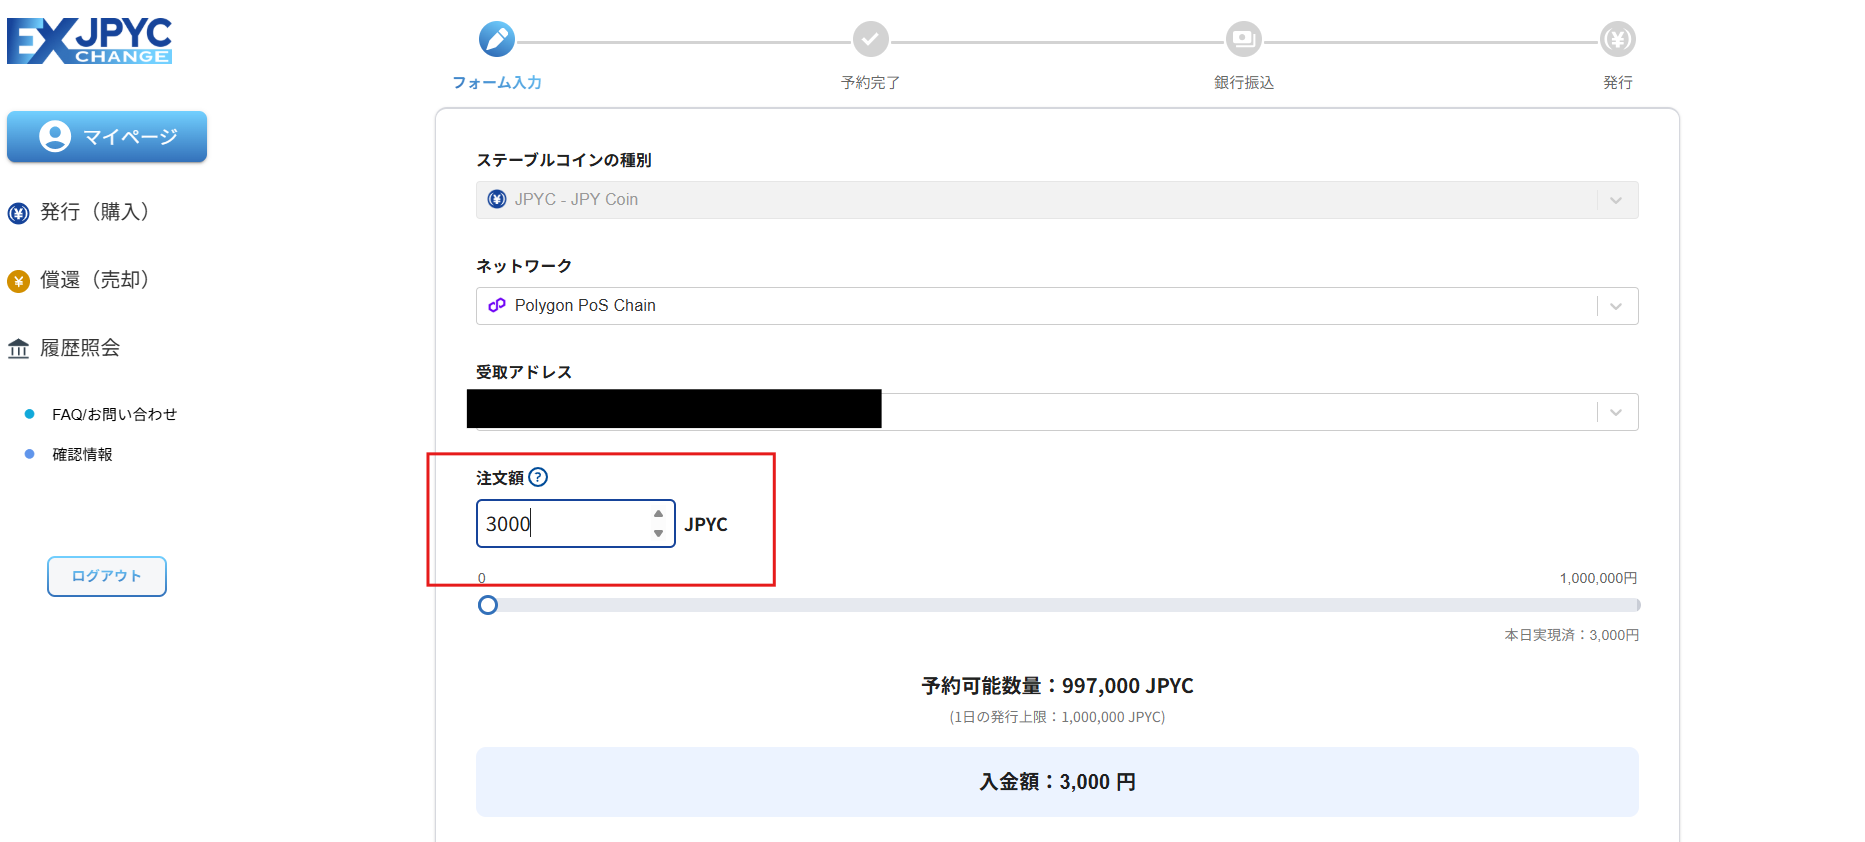Click the JPYC coin icon in the dropdown
Image resolution: width=1865 pixels, height=842 pixels.
pos(497,199)
